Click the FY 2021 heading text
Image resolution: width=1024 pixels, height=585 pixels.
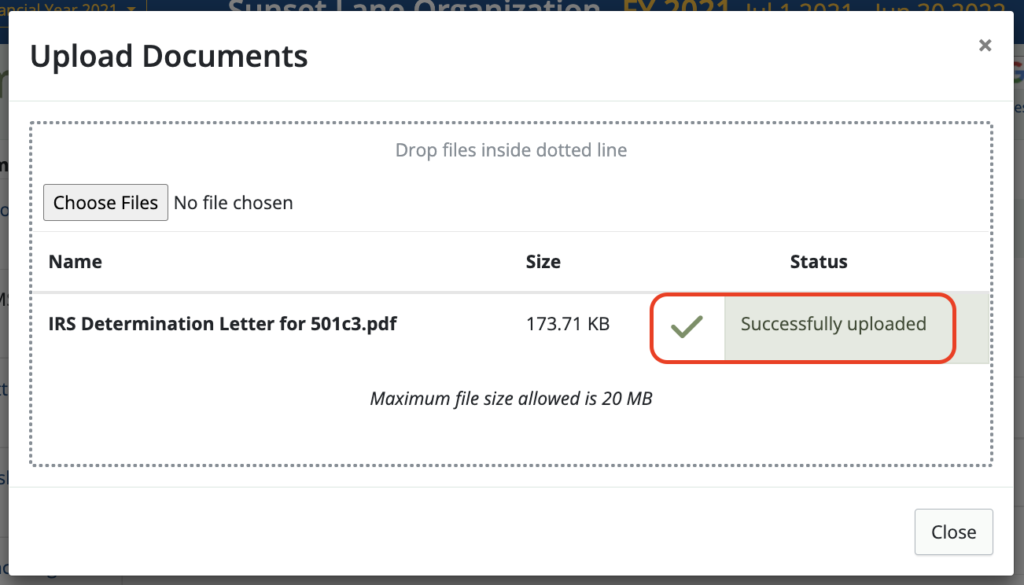coord(673,7)
